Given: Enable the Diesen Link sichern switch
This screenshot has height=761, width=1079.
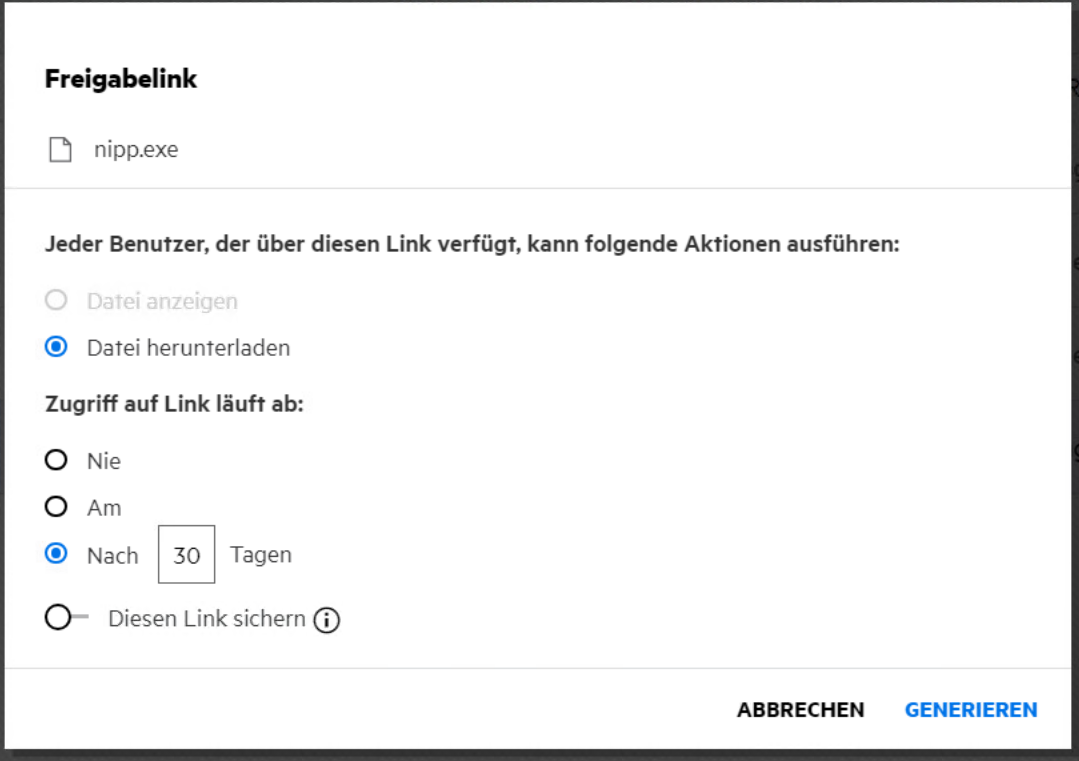Looking at the screenshot, I should 66,619.
